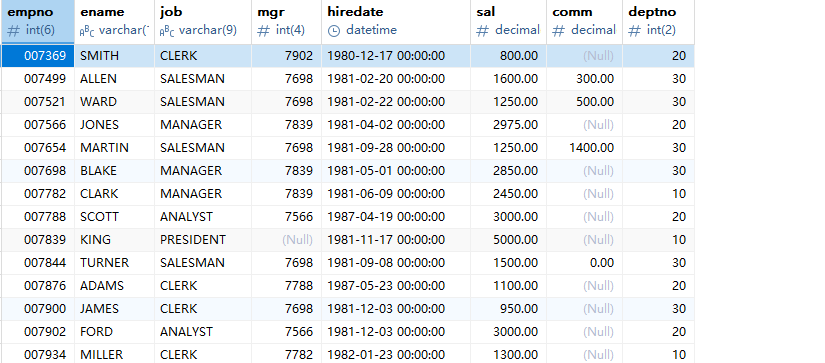Select commission cell 1400.00
825x363 pixels.
point(585,148)
